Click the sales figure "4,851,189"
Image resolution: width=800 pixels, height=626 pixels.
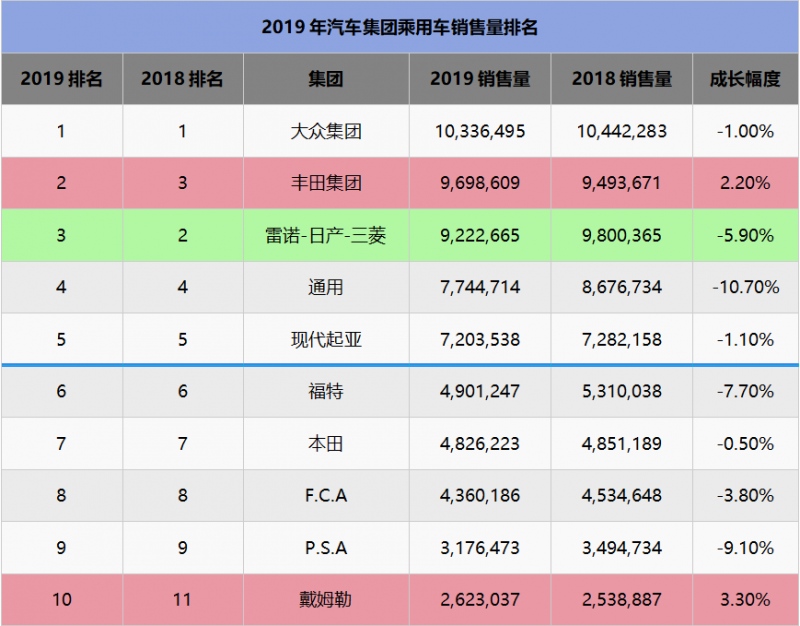[622, 444]
